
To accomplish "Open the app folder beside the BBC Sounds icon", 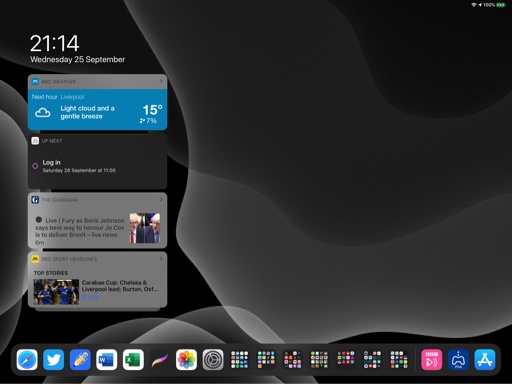I will point(399,360).
